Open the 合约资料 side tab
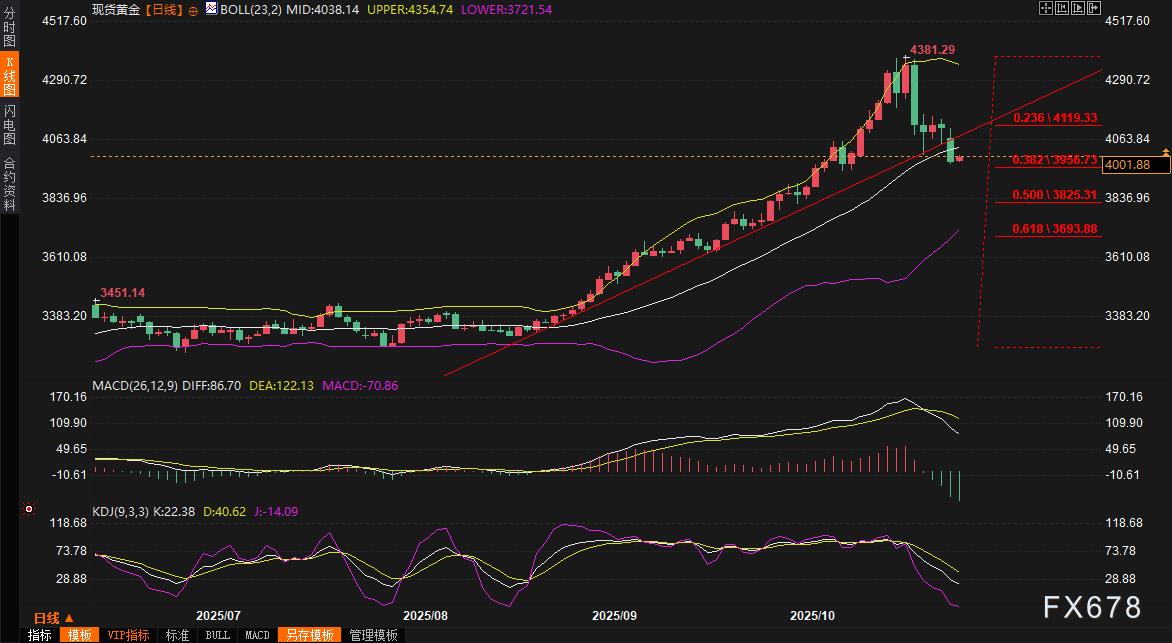The width and height of the screenshot is (1172, 643). click(x=9, y=183)
